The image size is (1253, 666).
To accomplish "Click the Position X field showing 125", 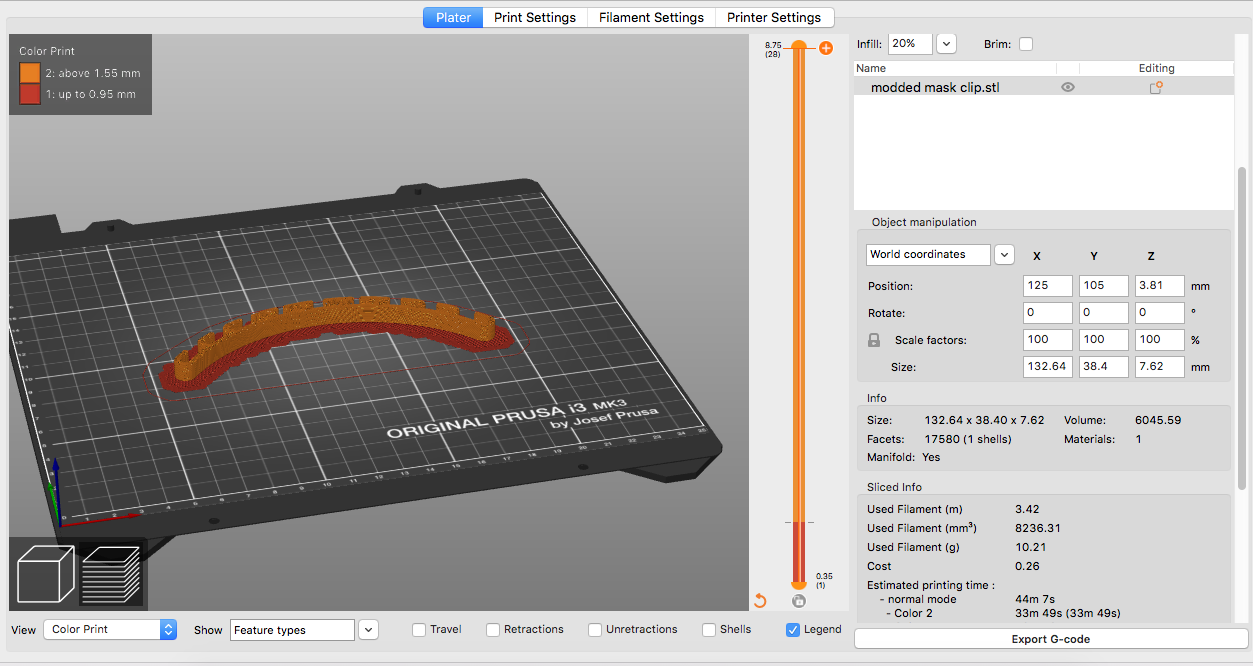I will tap(1048, 286).
